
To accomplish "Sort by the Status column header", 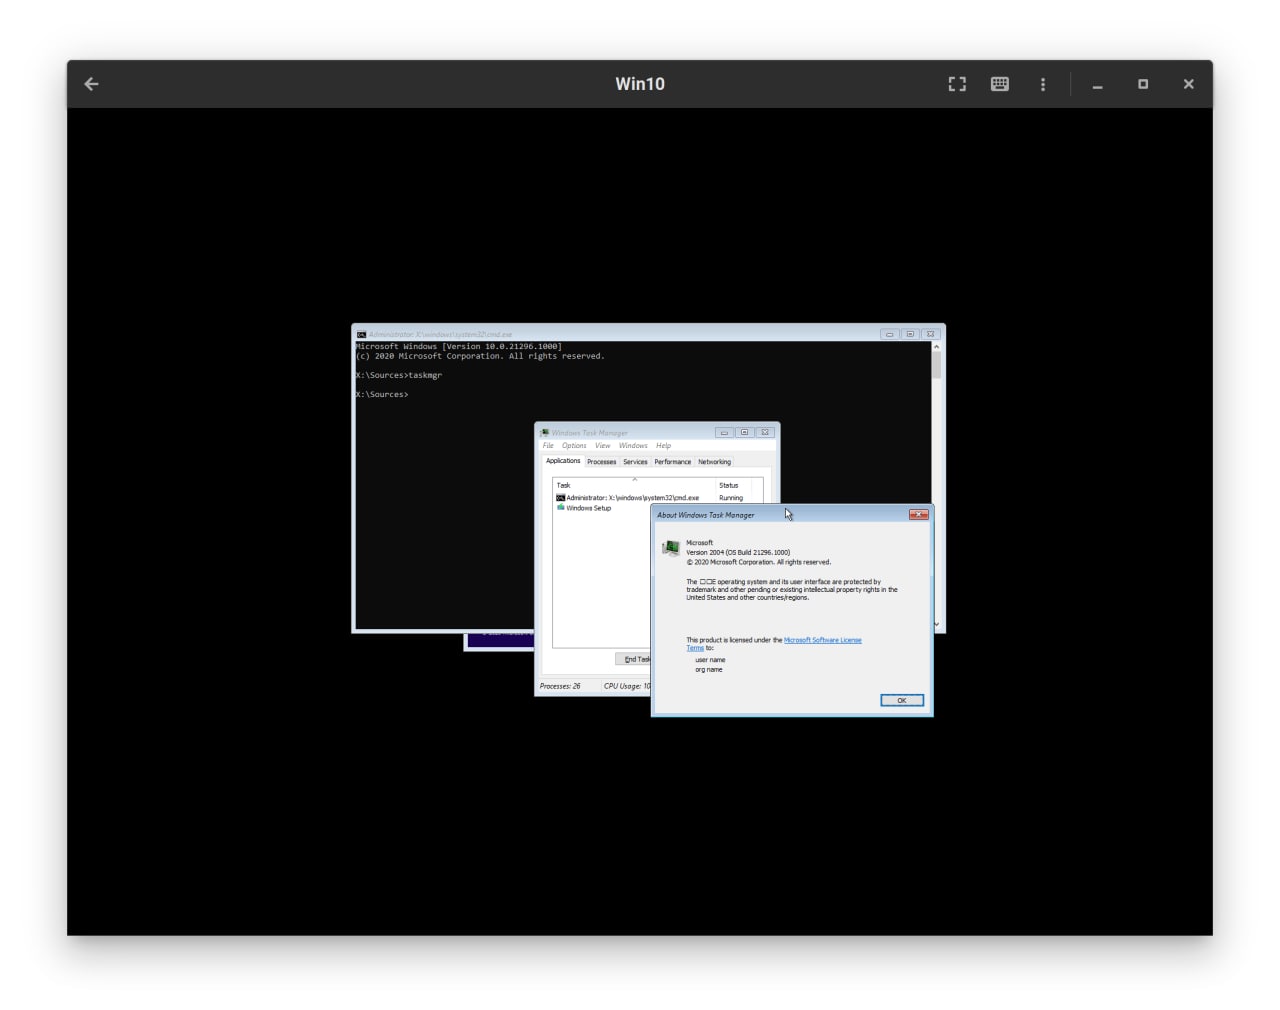I will tap(733, 485).
